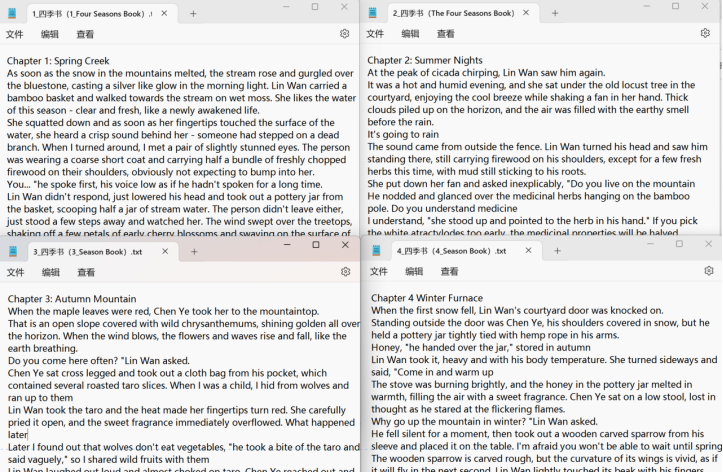This screenshot has width=723, height=472.
Task: Close the Chapter 1 Spring Creek window
Action: [344, 7]
